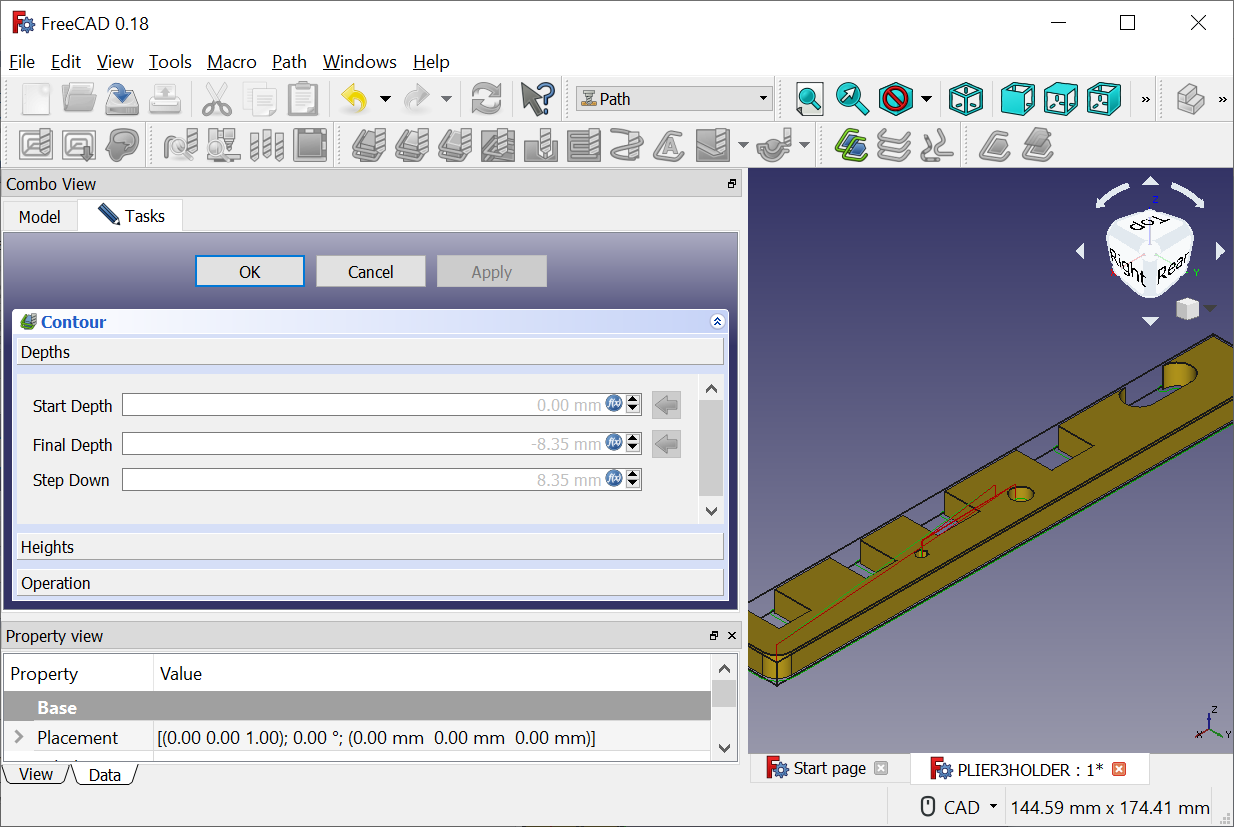Click the Copy icon
1234x827 pixels.
[x=260, y=99]
